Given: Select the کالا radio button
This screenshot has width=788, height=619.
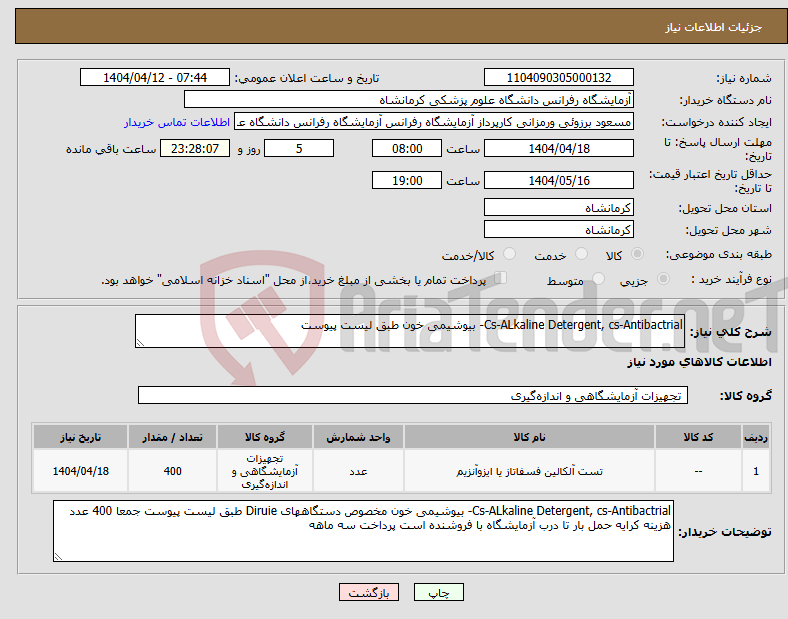Looking at the screenshot, I should [x=637, y=254].
